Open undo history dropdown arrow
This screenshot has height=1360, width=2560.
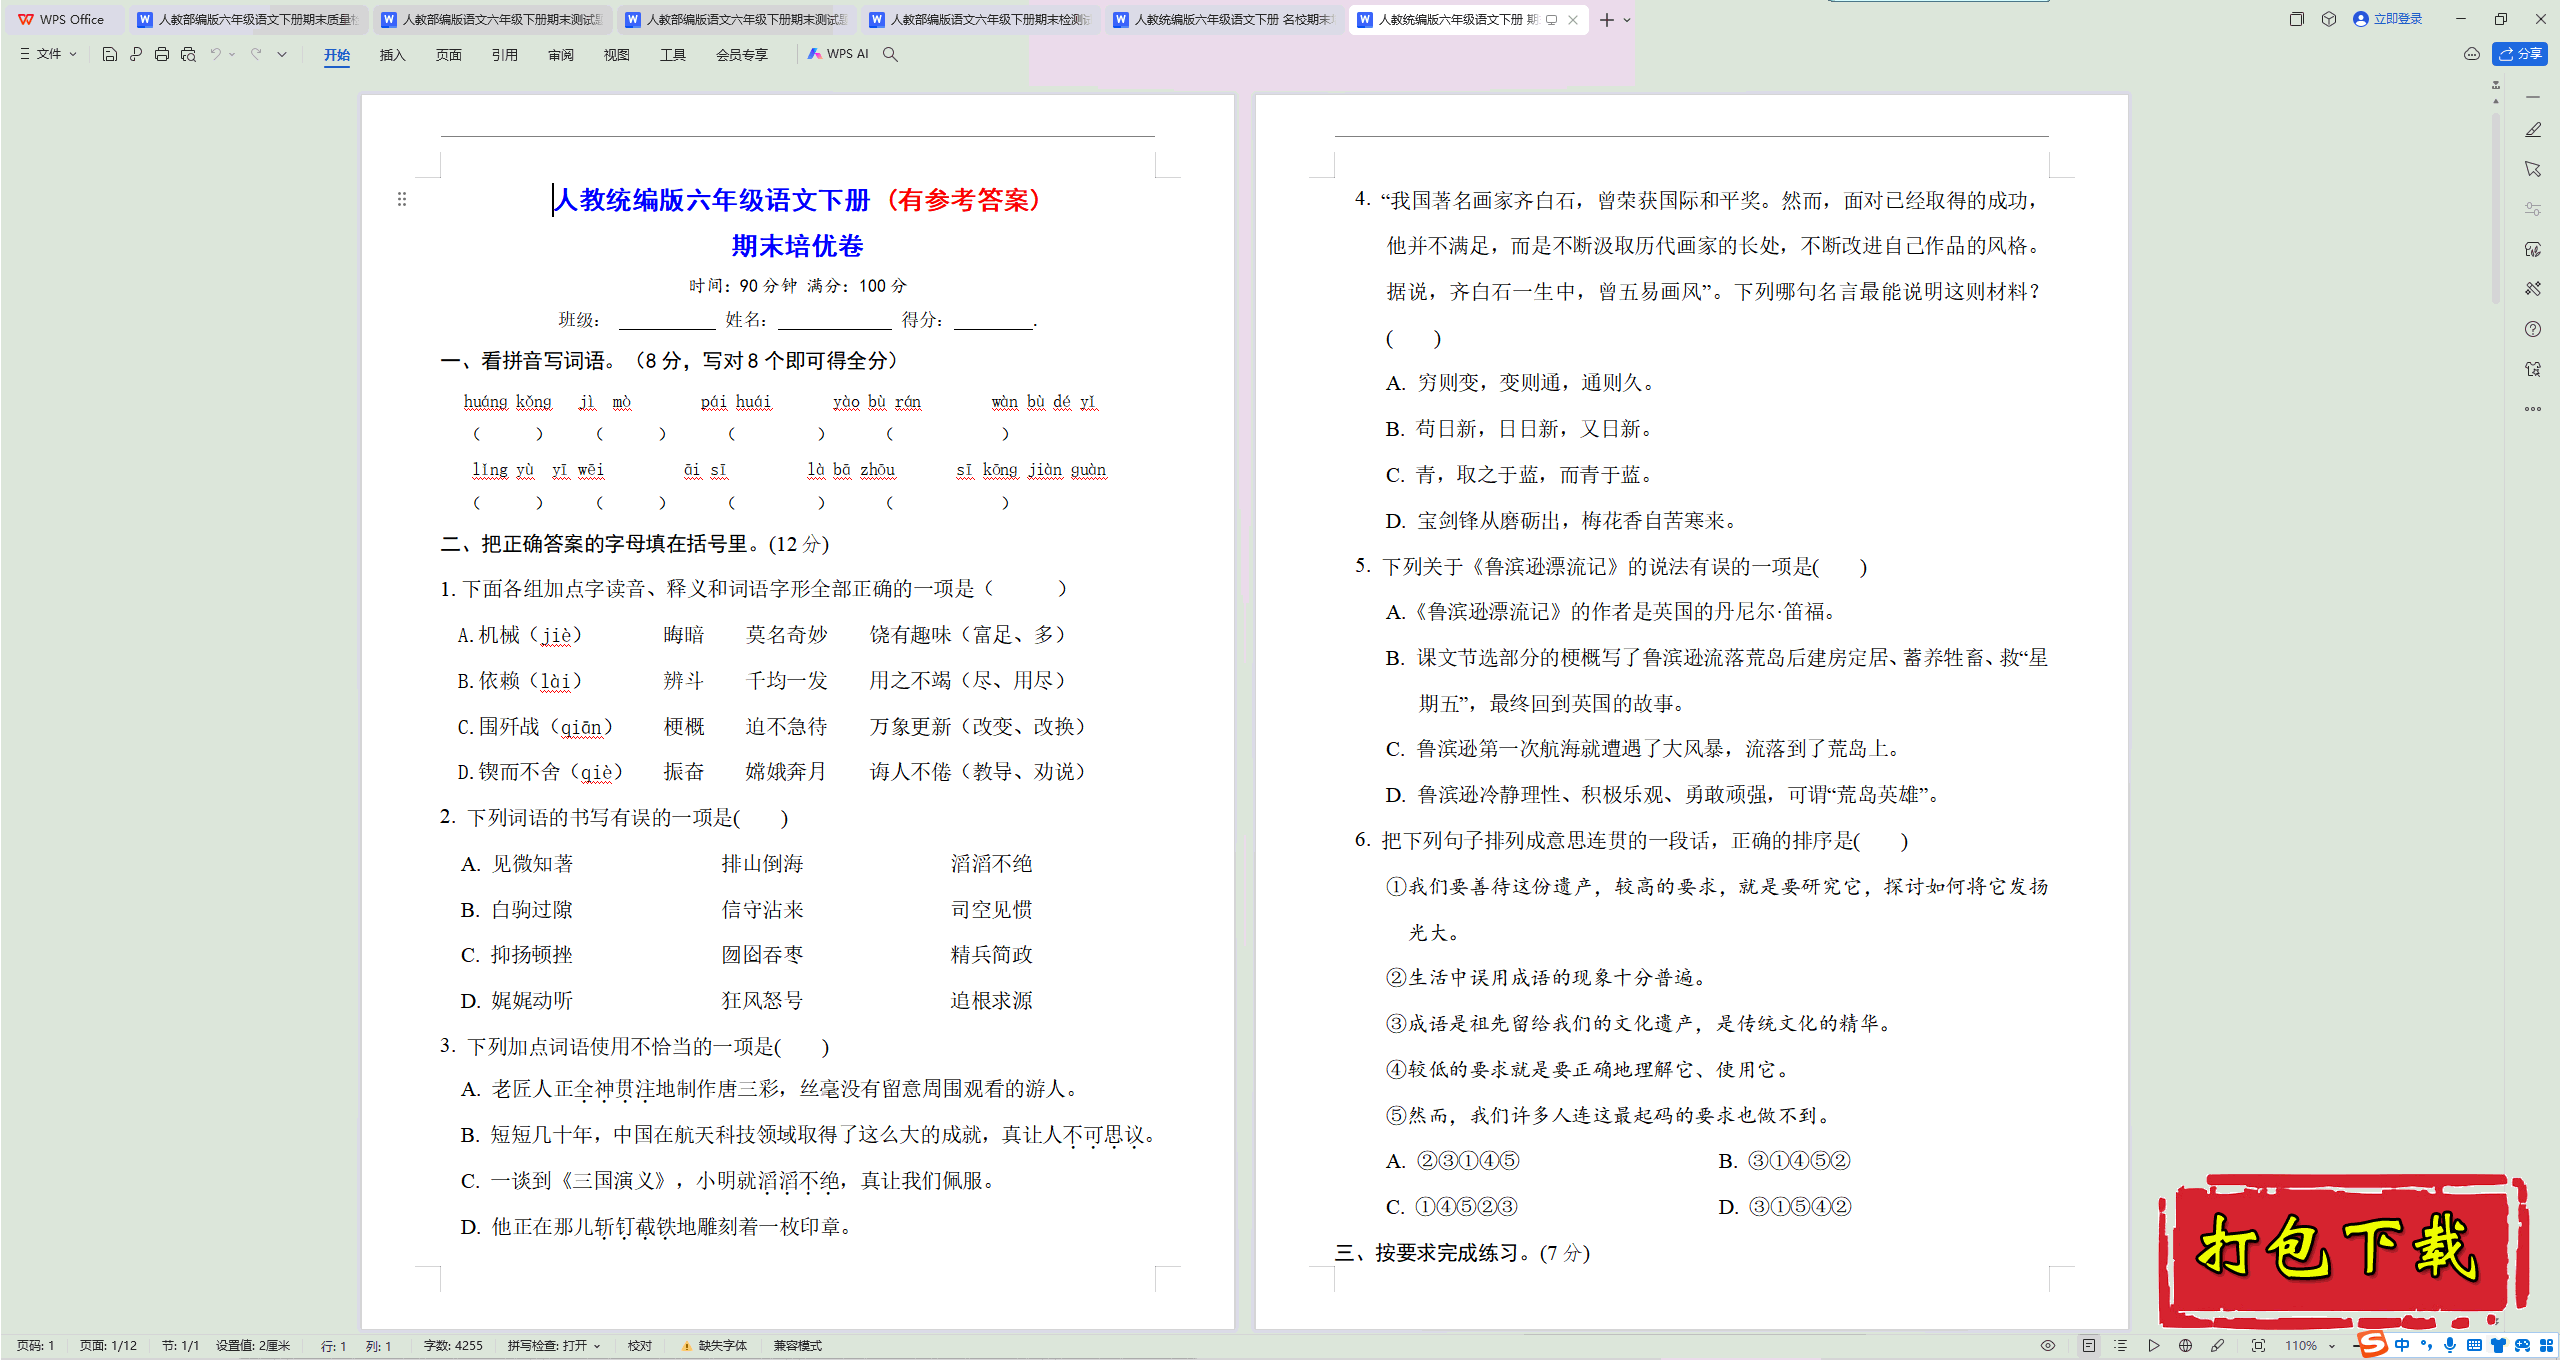[232, 54]
